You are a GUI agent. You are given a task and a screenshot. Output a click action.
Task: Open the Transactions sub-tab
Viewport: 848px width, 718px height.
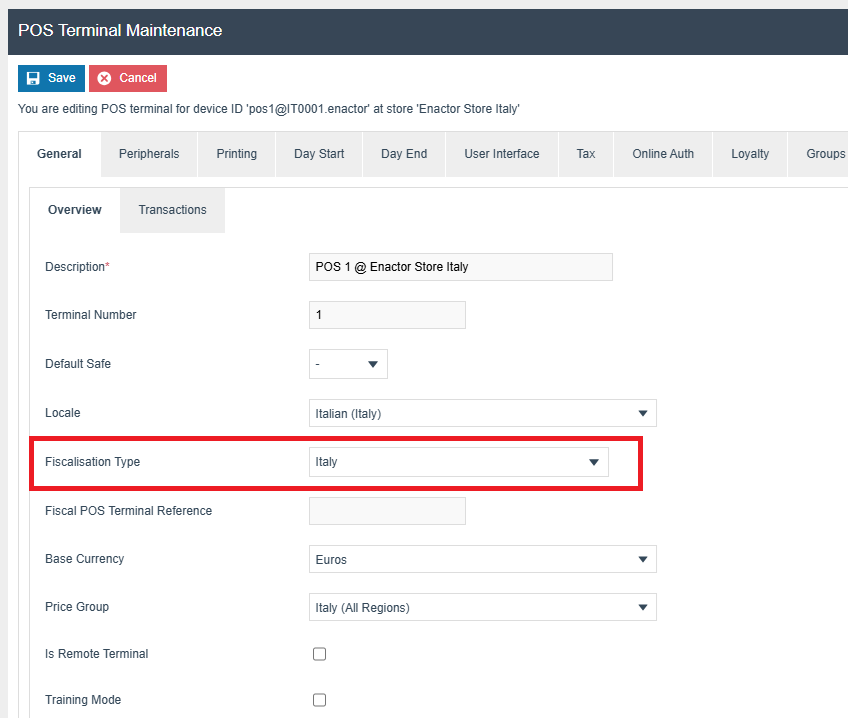pyautogui.click(x=172, y=210)
